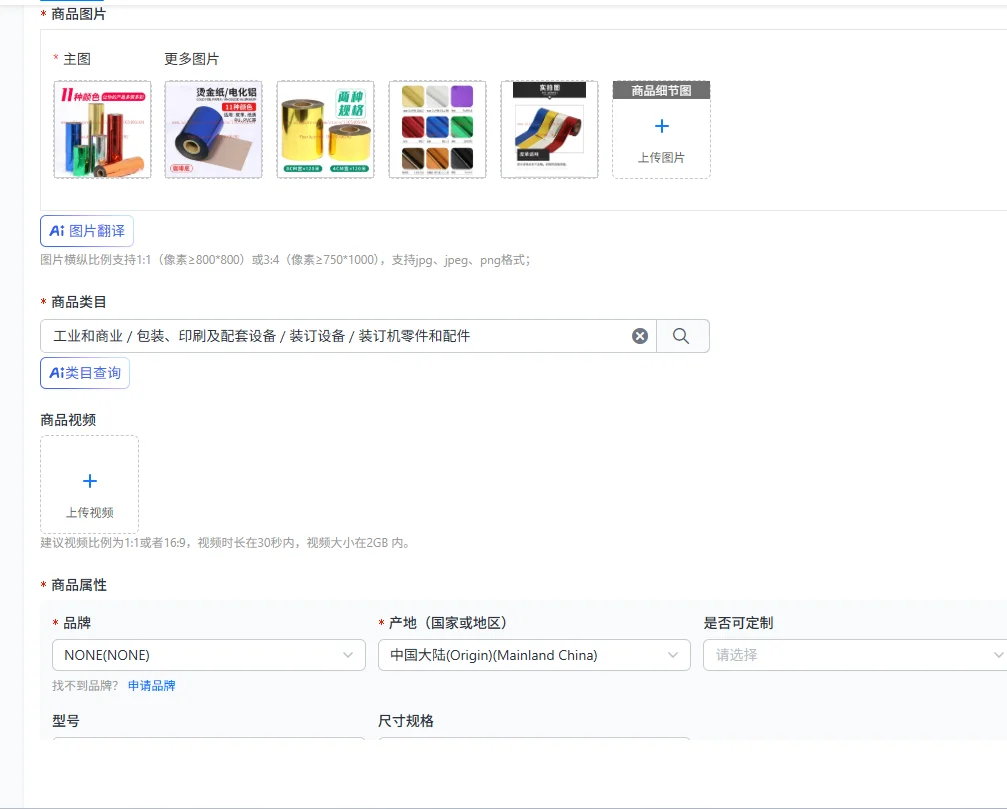This screenshot has height=809, width=1007.
Task: Select the blue 烫金纸/电化铝 roll thumbnail
Action: pos(214,130)
